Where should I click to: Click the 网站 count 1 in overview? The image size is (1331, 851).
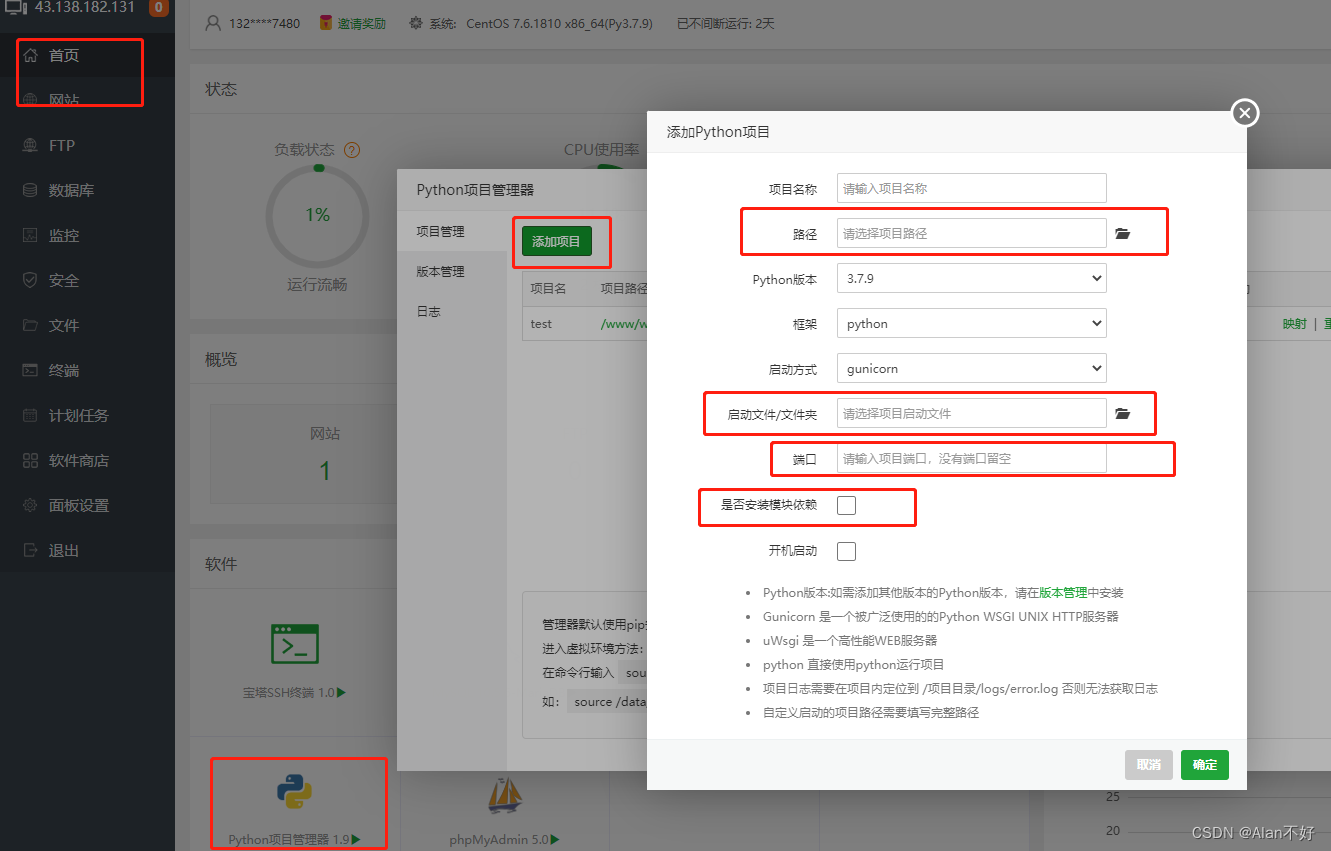[x=325, y=470]
